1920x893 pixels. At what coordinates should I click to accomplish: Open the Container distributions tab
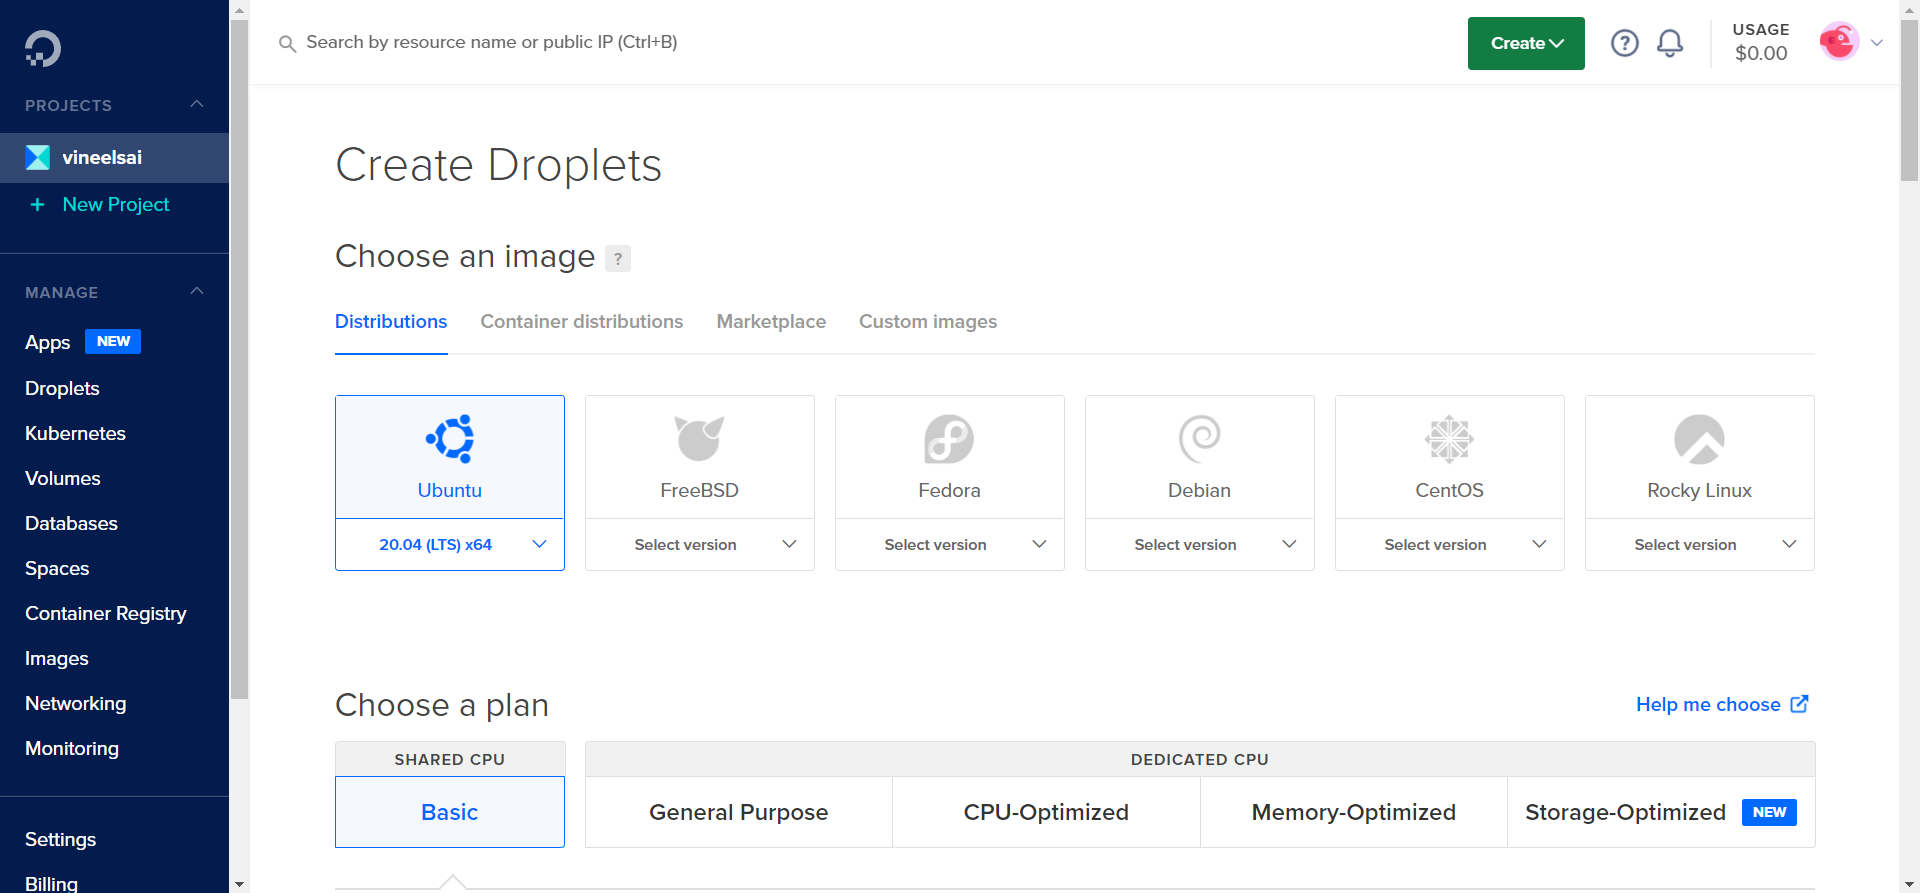click(581, 322)
